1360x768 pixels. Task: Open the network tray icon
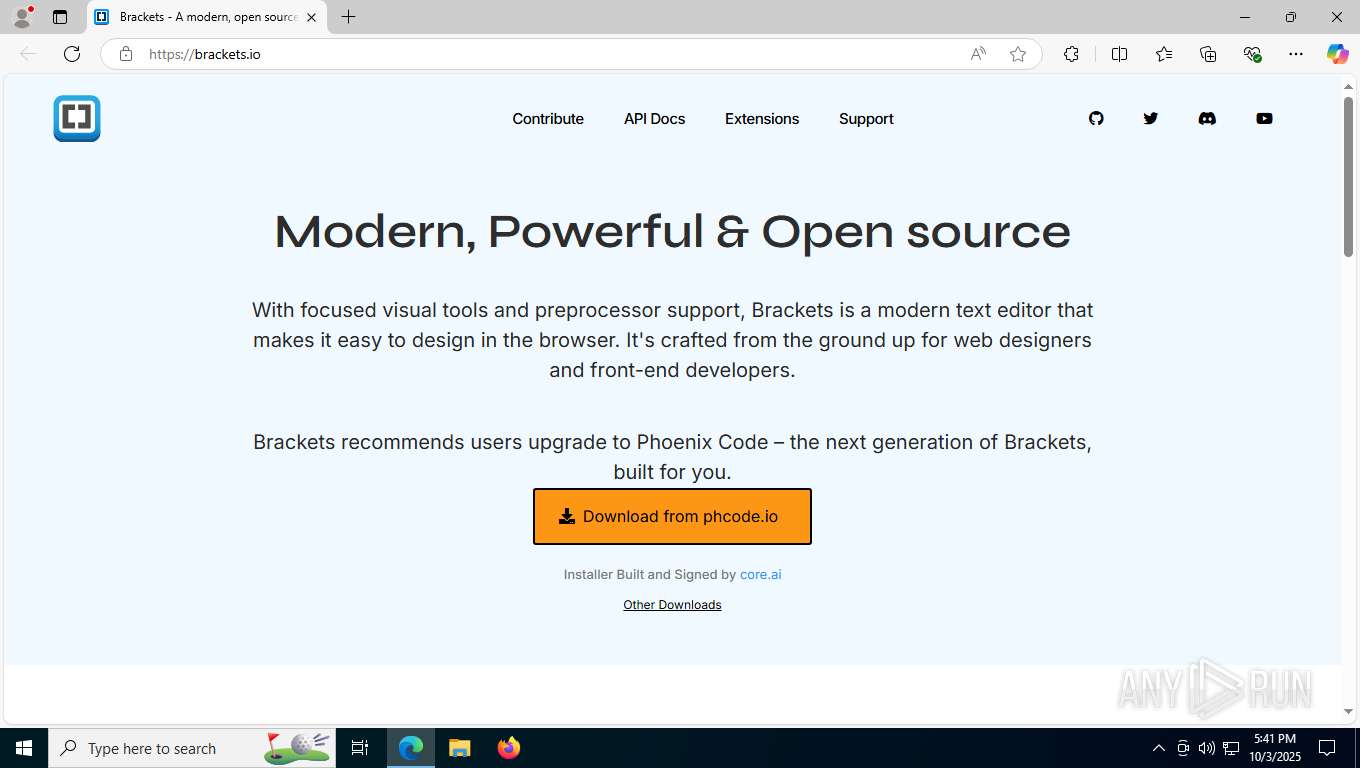(1231, 748)
